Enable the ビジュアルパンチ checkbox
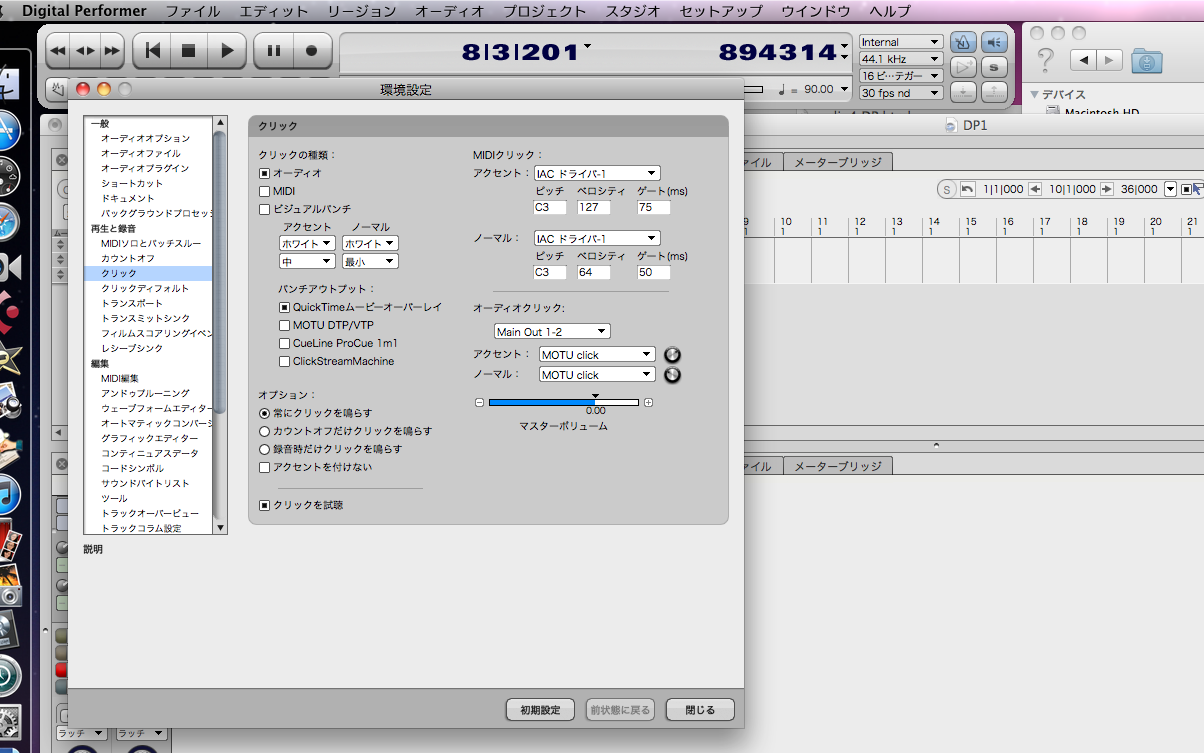 click(264, 209)
